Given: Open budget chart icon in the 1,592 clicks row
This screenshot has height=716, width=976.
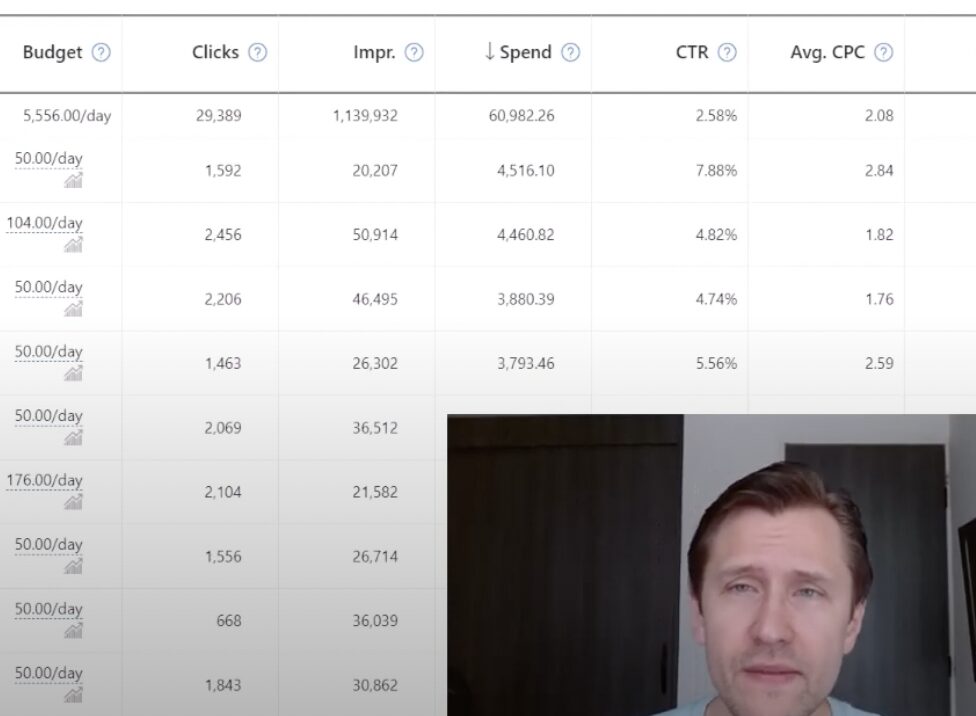Looking at the screenshot, I should (x=73, y=181).
